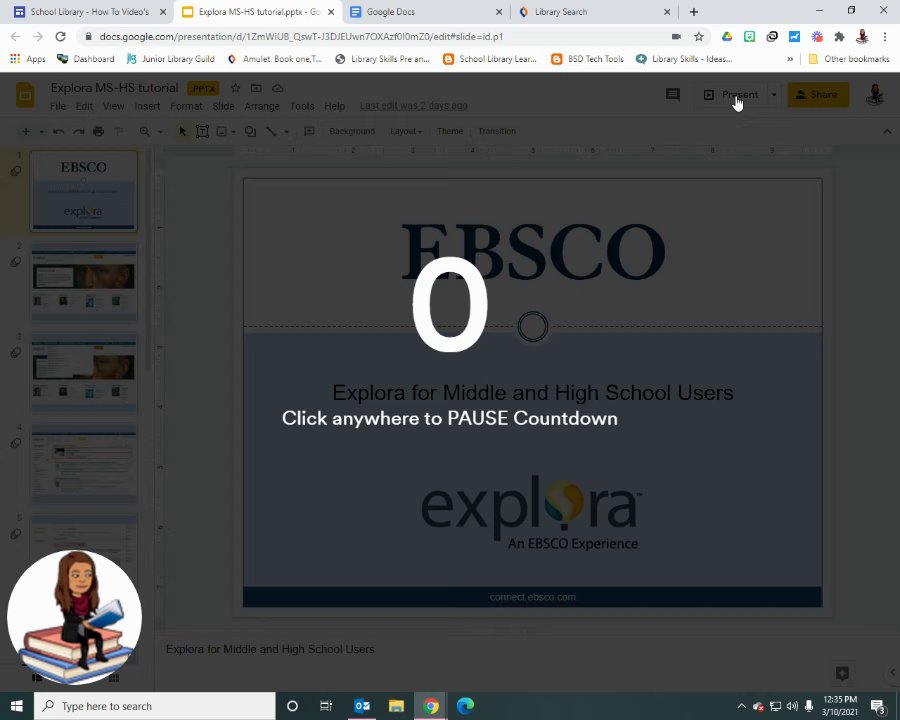The width and height of the screenshot is (900, 720).
Task: Select the Line tool
Action: (271, 131)
